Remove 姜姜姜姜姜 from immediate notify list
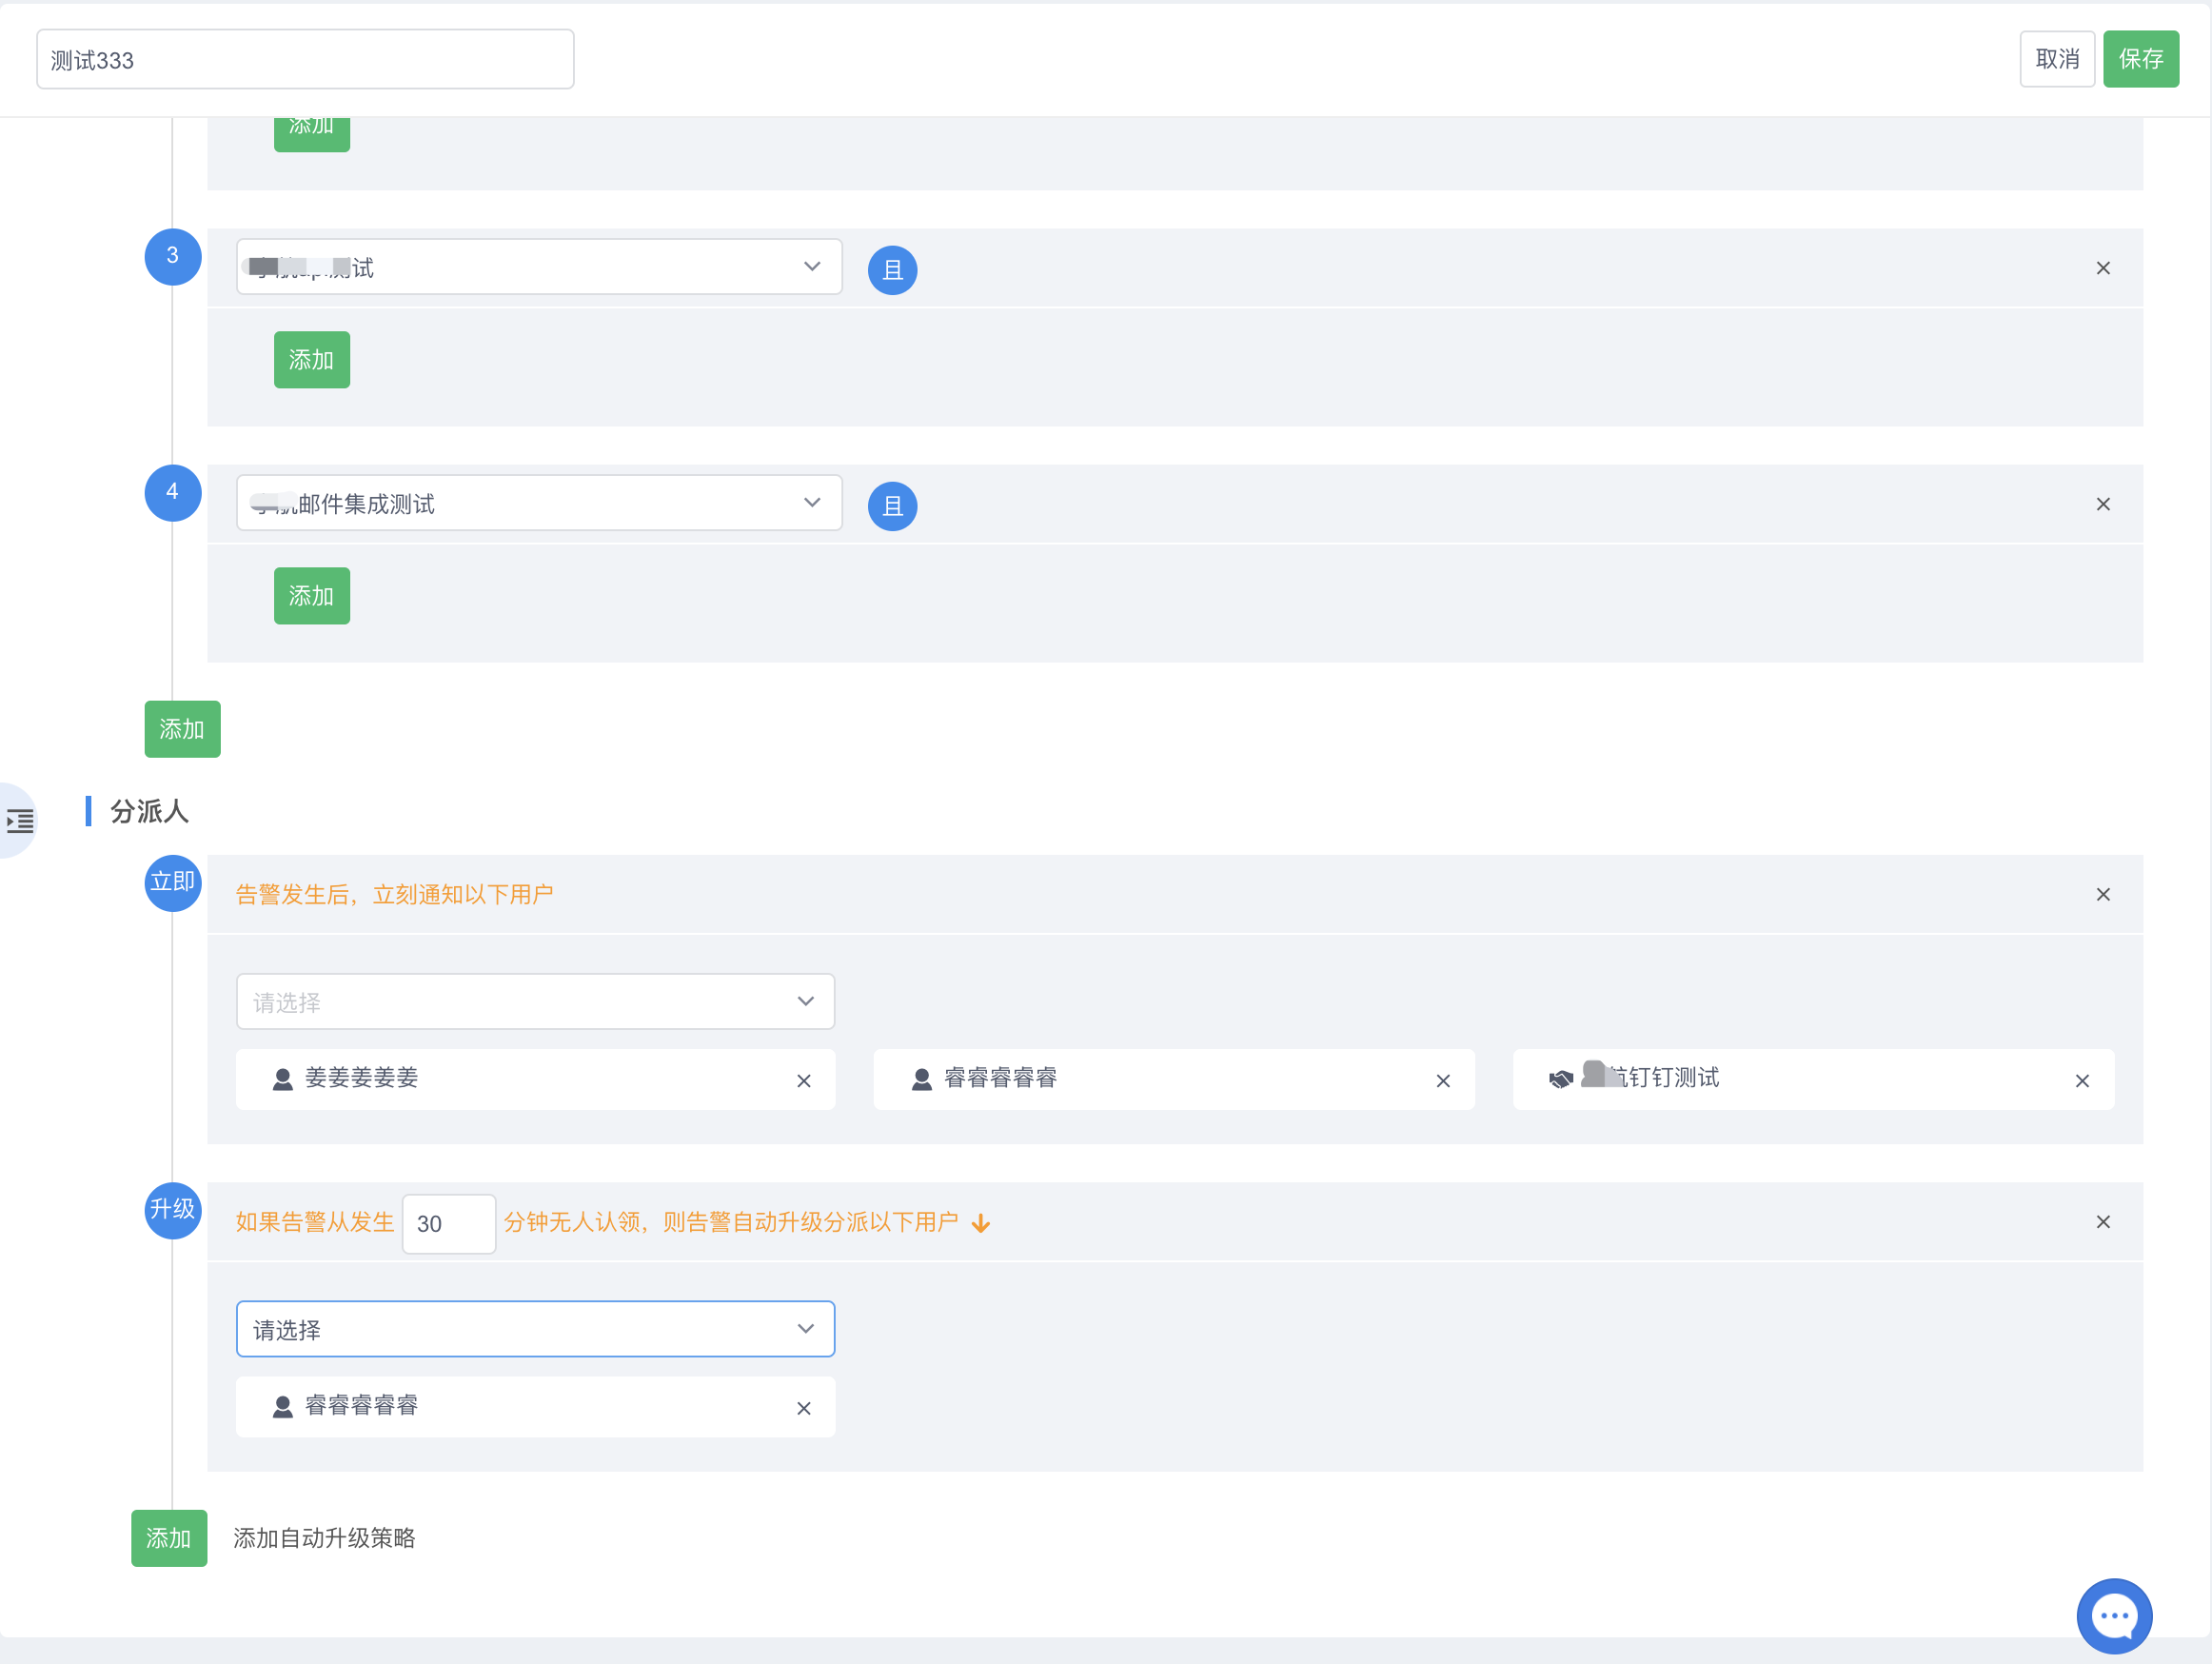2212x1664 pixels. 803,1080
